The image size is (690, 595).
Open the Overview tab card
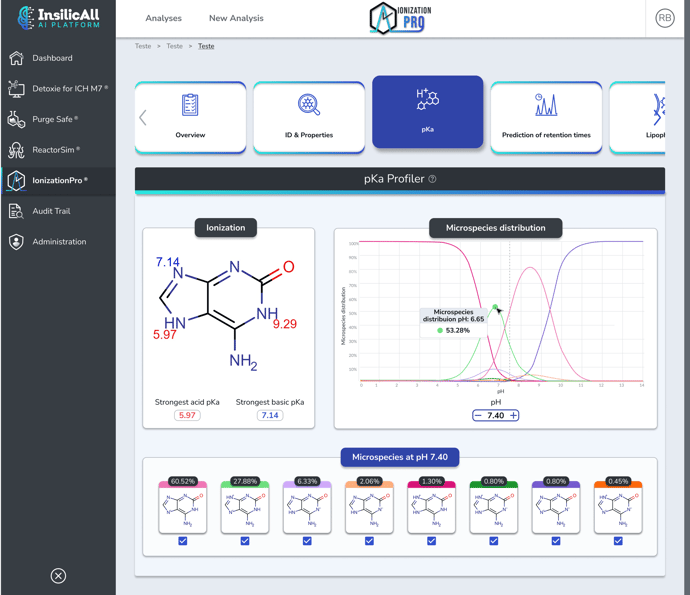tap(190, 118)
